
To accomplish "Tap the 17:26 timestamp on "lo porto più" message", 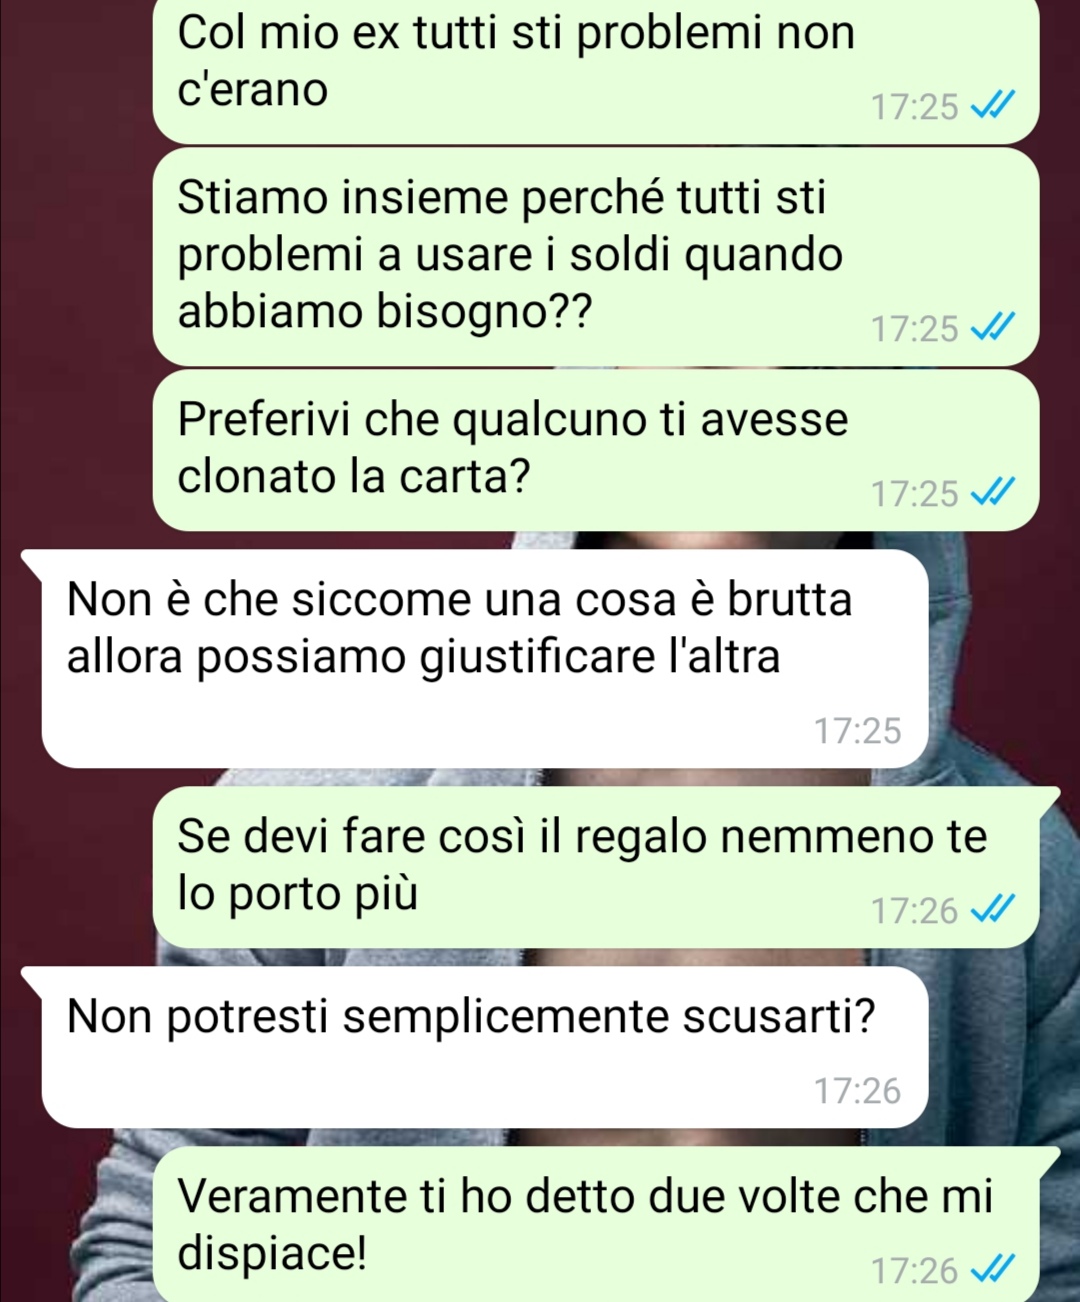I will pos(914,910).
